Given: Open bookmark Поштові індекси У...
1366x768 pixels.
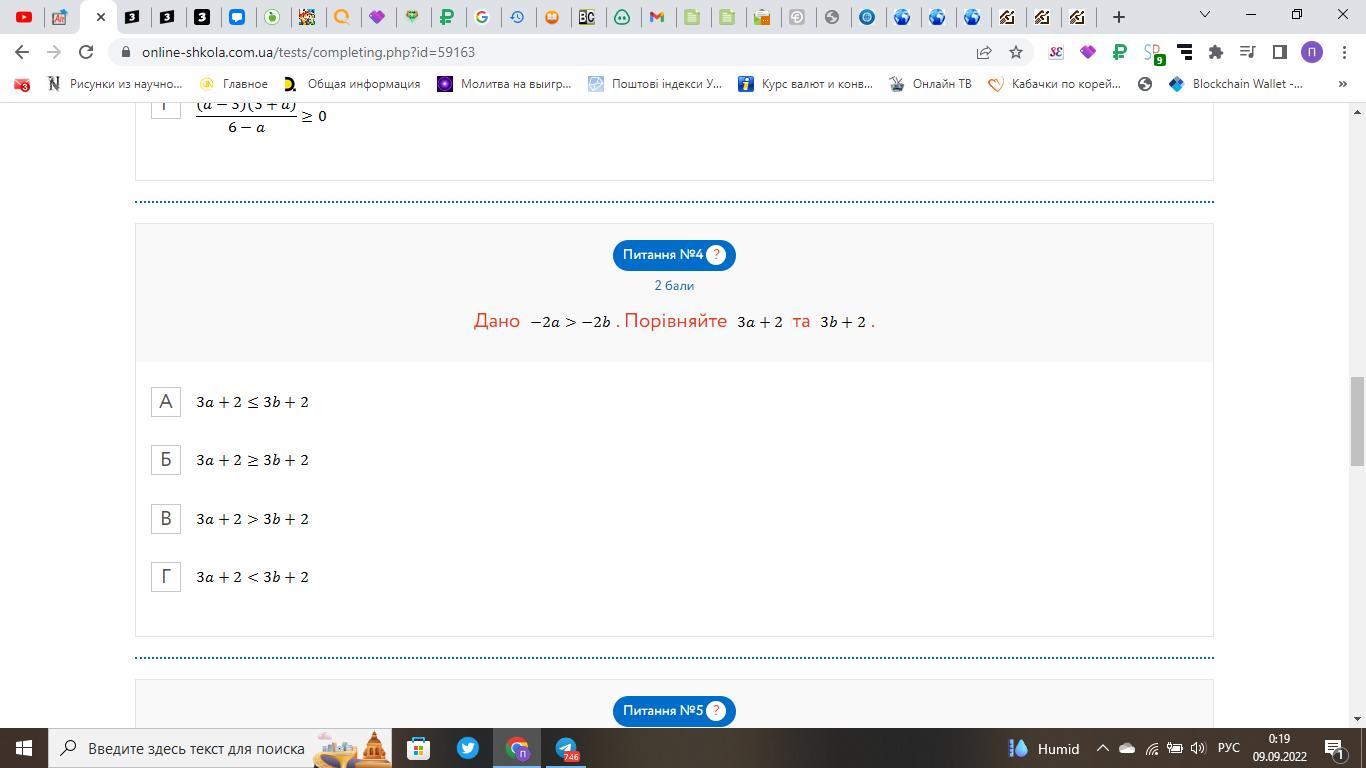Looking at the screenshot, I should coord(655,84).
